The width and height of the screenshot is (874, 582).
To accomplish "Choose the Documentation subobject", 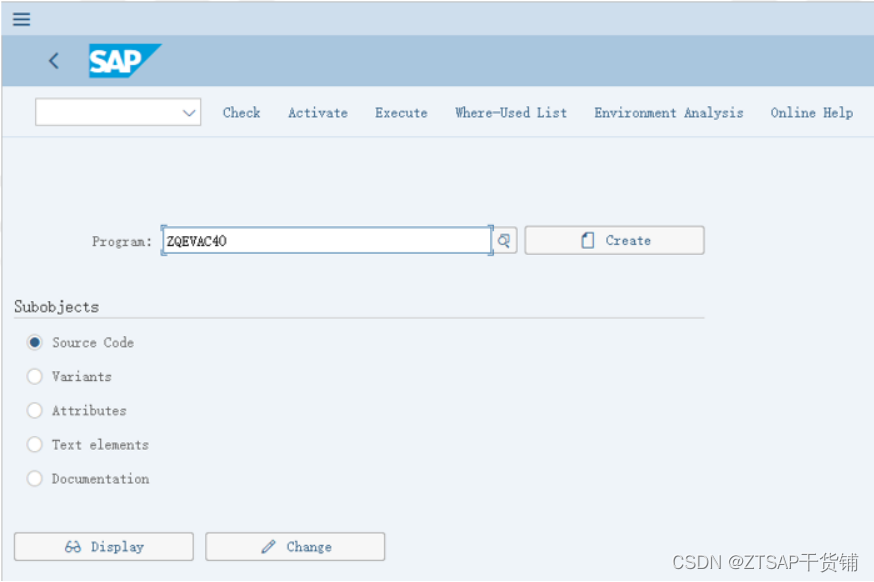I will point(34,478).
